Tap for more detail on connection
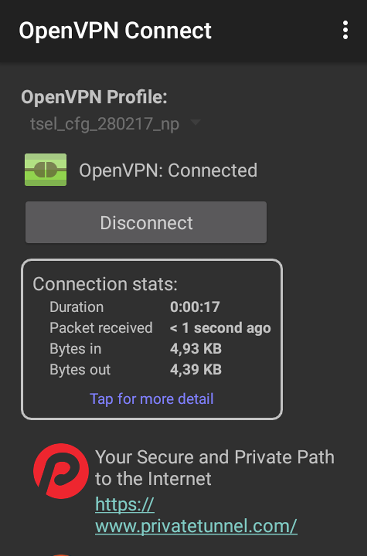The width and height of the screenshot is (367, 556). coord(152,399)
